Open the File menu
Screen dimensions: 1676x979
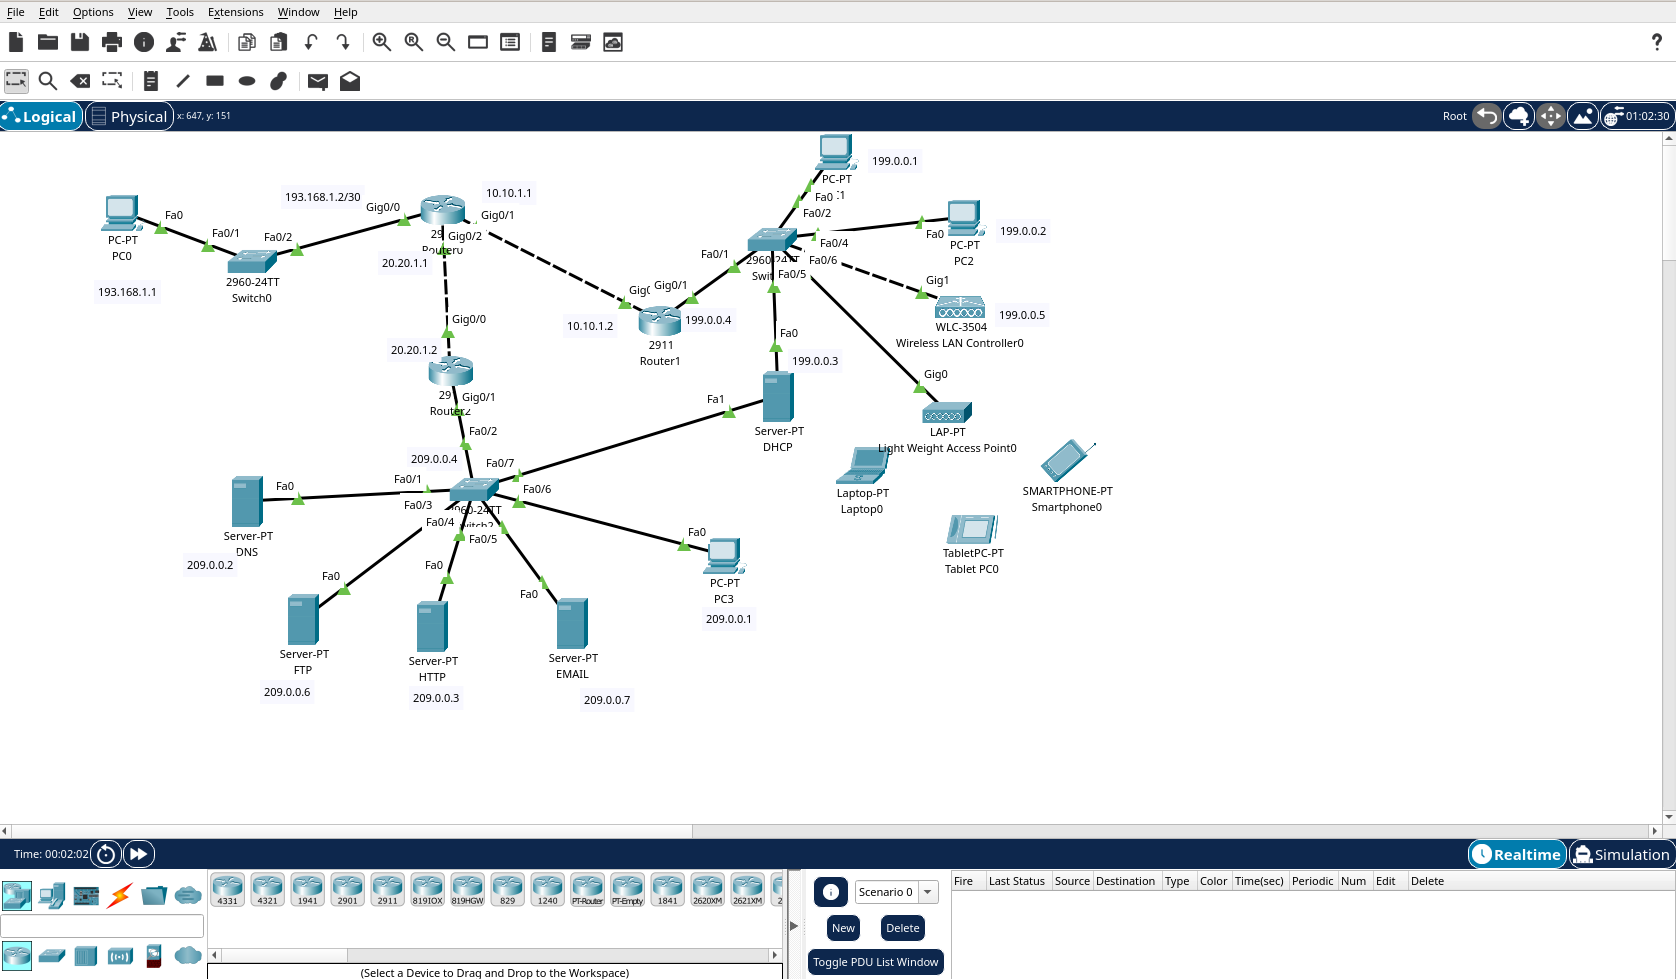coord(16,12)
